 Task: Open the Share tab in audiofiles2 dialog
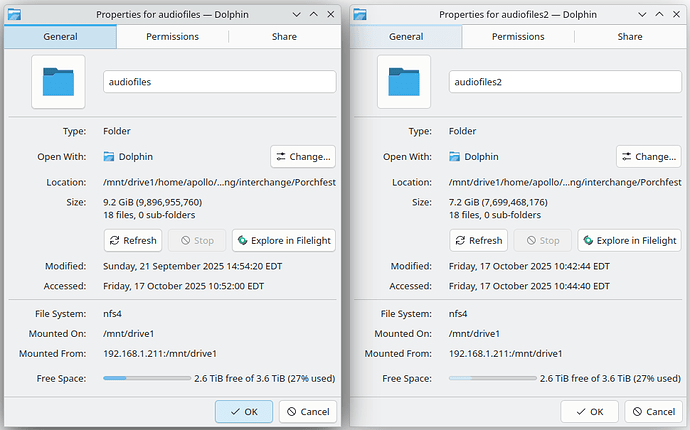tap(629, 36)
